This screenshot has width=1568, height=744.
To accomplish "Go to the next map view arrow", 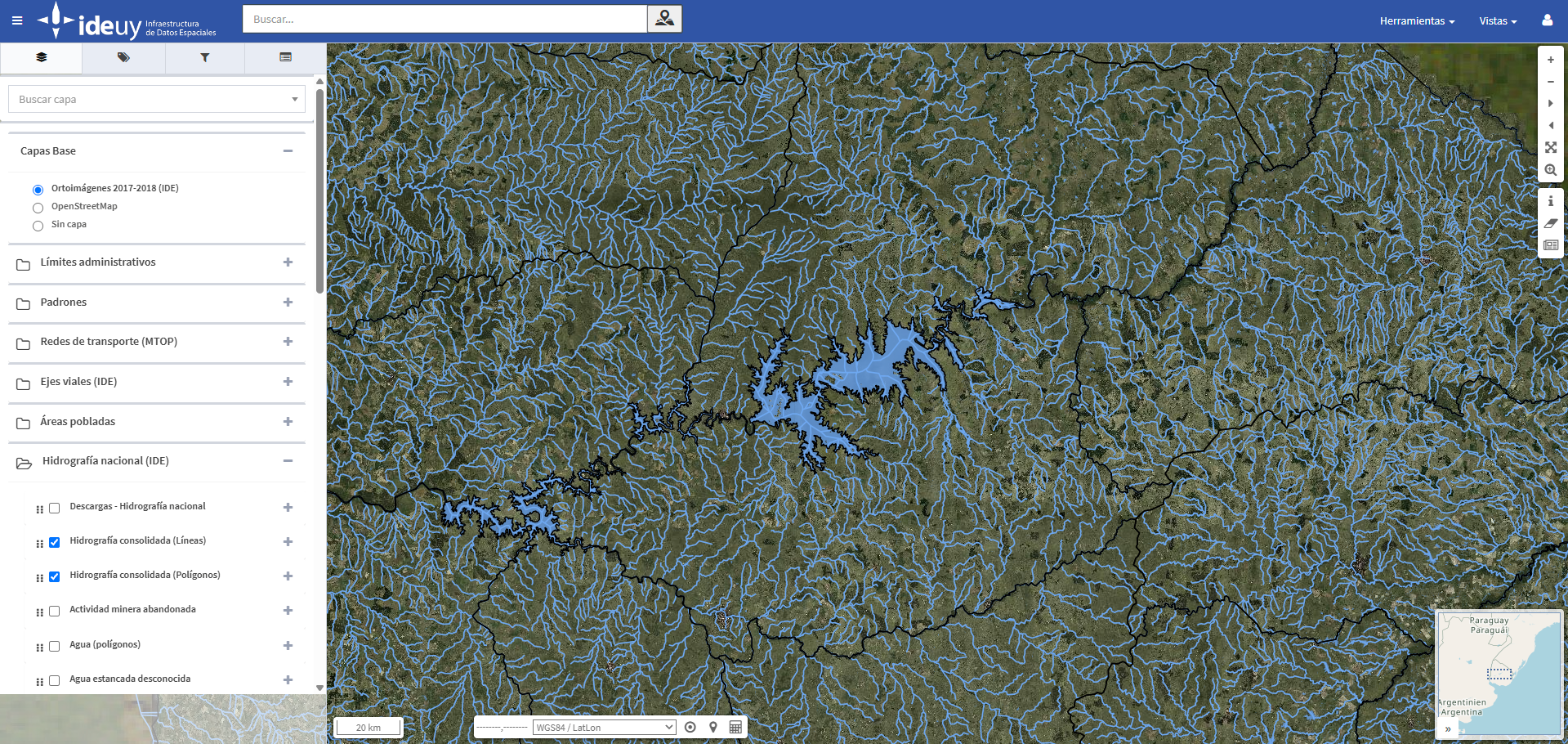I will click(1550, 103).
